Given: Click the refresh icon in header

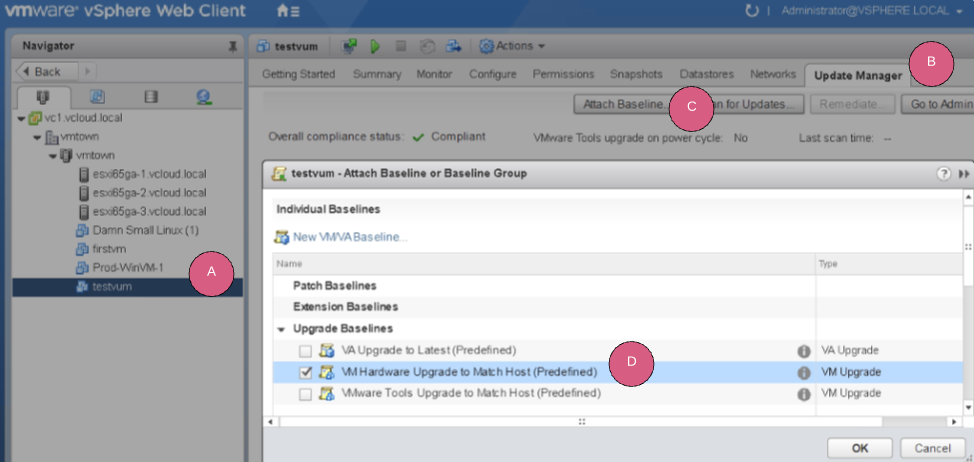Looking at the screenshot, I should (752, 11).
